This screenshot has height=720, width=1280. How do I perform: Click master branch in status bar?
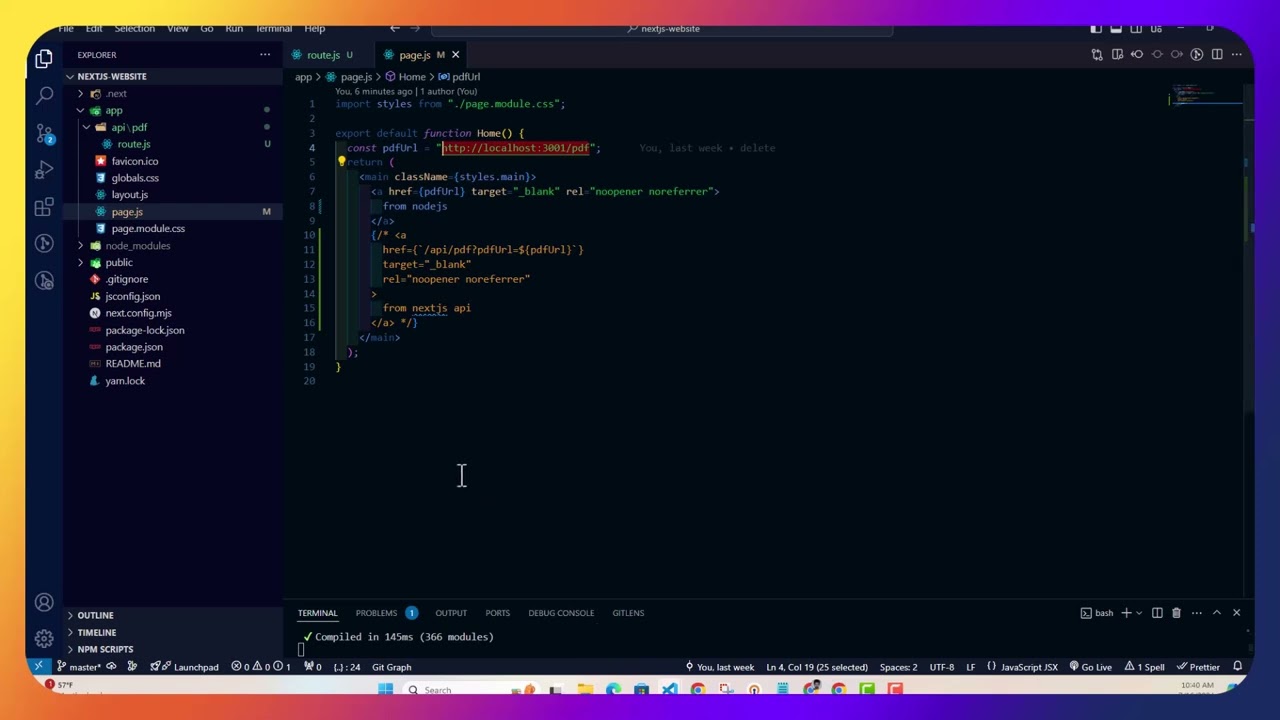pos(78,667)
